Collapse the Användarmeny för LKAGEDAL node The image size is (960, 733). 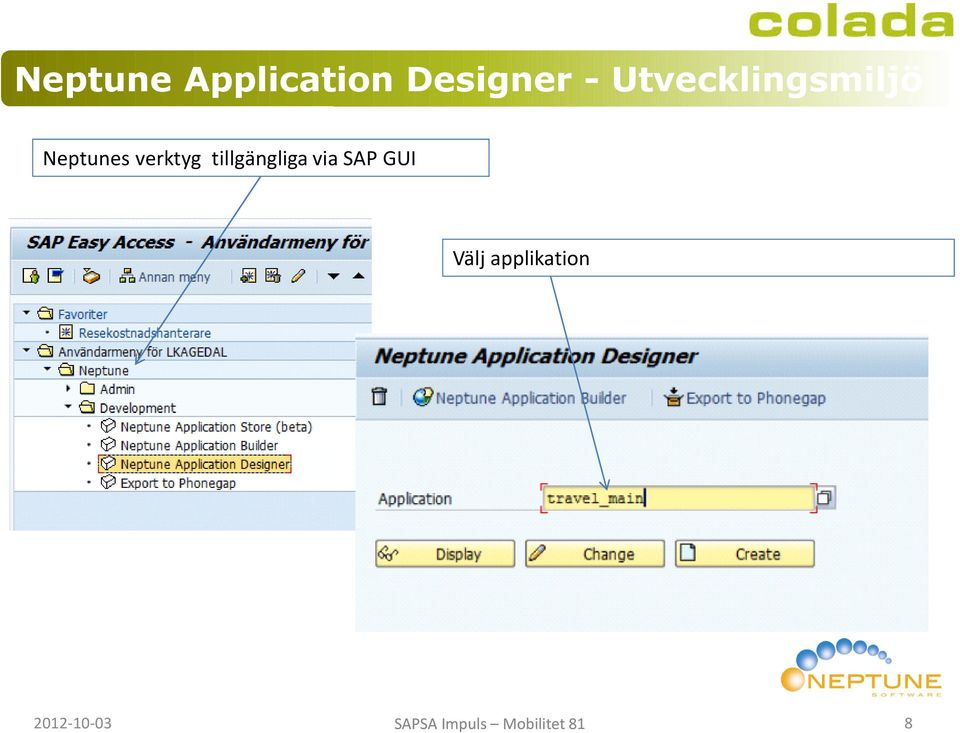[x=26, y=350]
